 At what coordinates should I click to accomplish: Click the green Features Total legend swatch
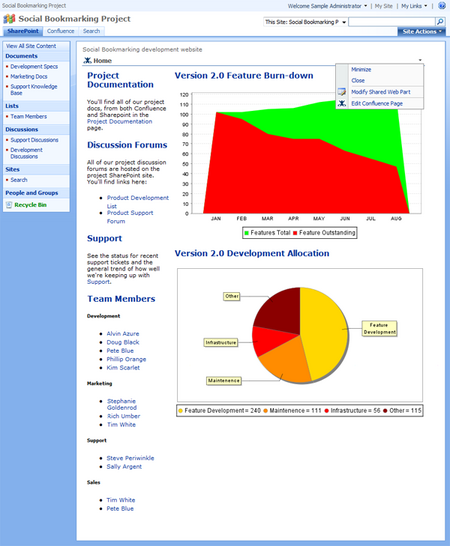point(247,233)
